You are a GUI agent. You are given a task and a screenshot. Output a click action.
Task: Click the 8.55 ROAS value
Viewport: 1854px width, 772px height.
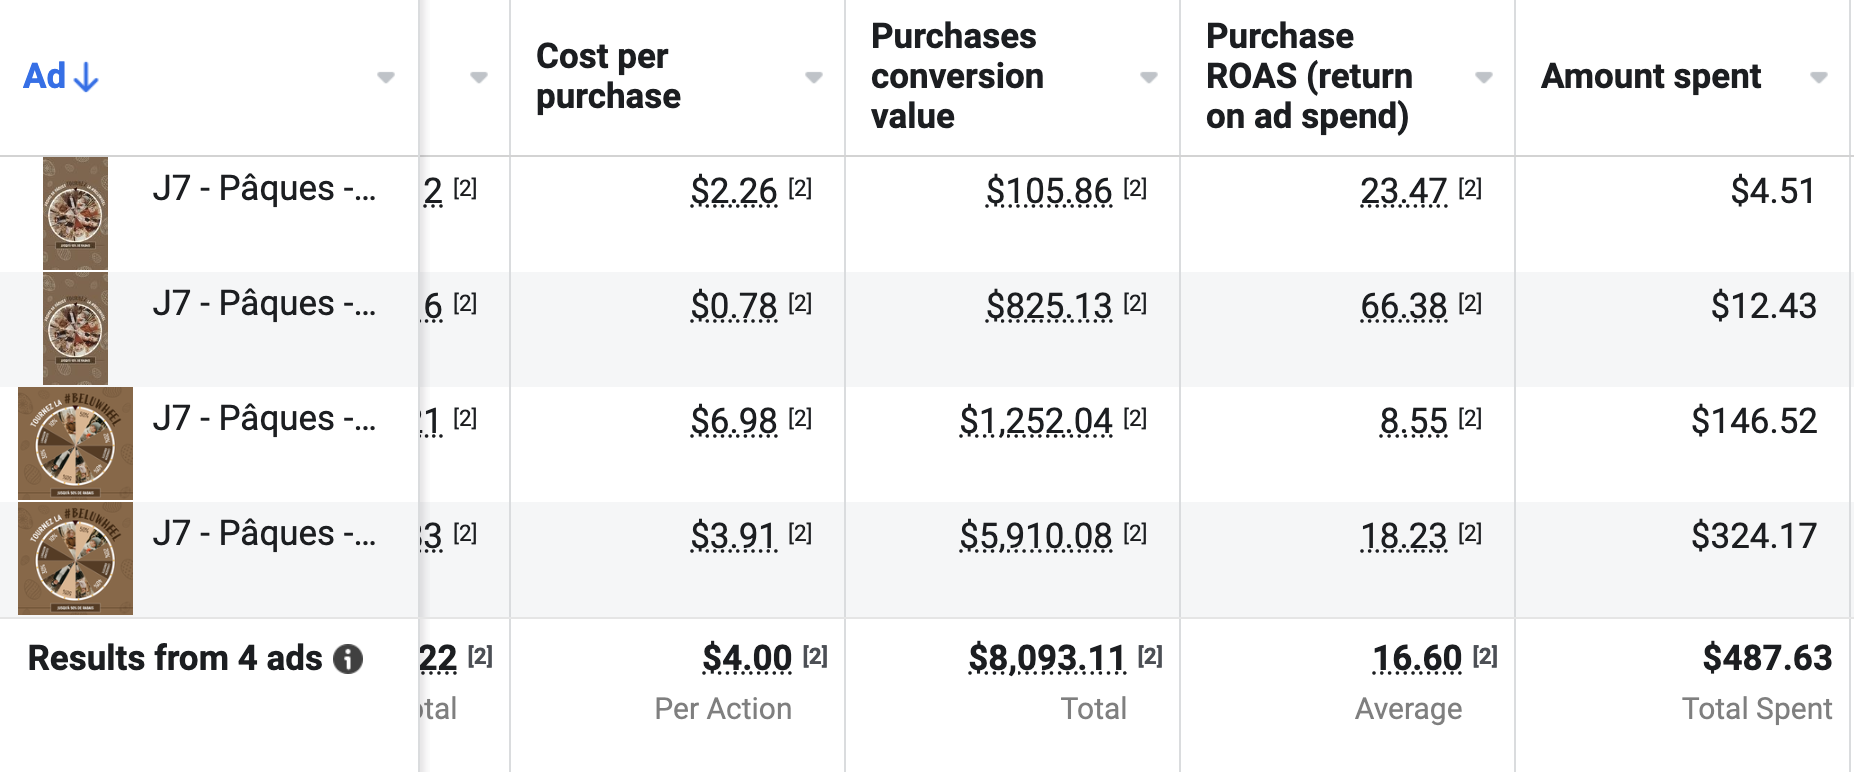click(x=1413, y=421)
